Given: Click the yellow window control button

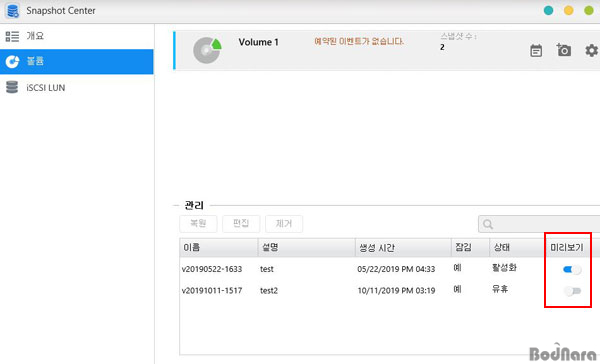Looking at the screenshot, I should point(569,11).
